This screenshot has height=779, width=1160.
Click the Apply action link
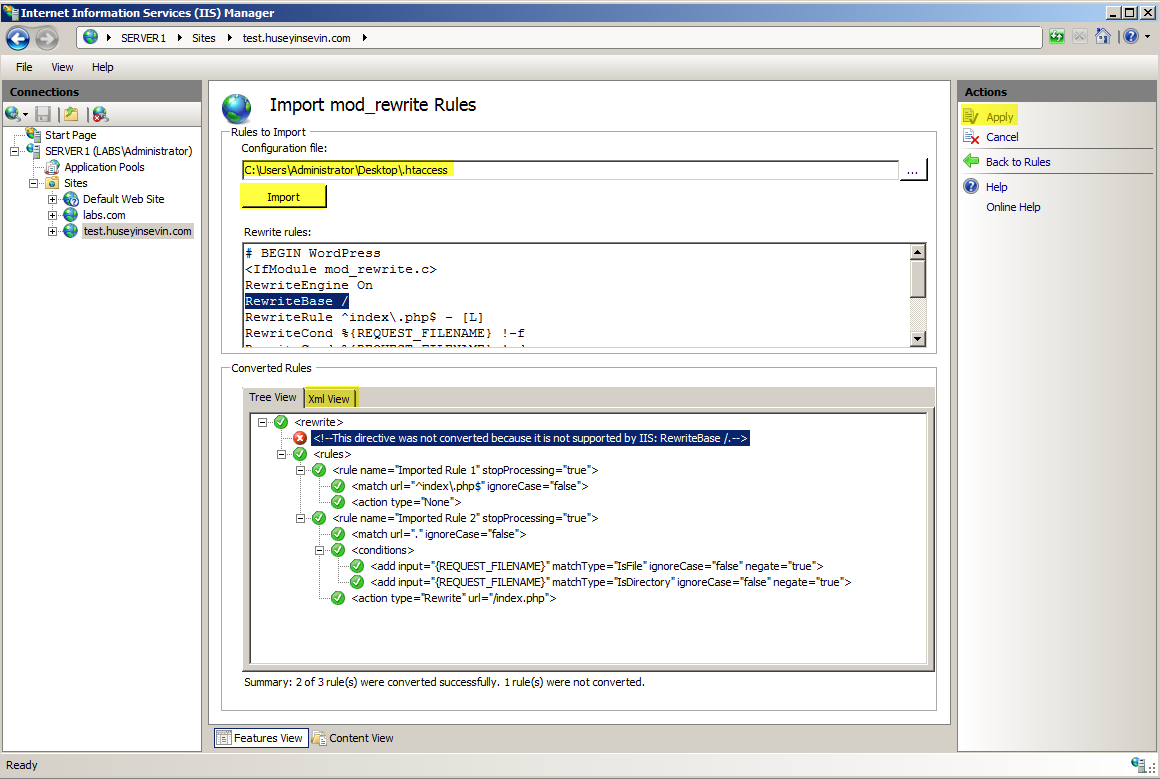click(x=999, y=117)
